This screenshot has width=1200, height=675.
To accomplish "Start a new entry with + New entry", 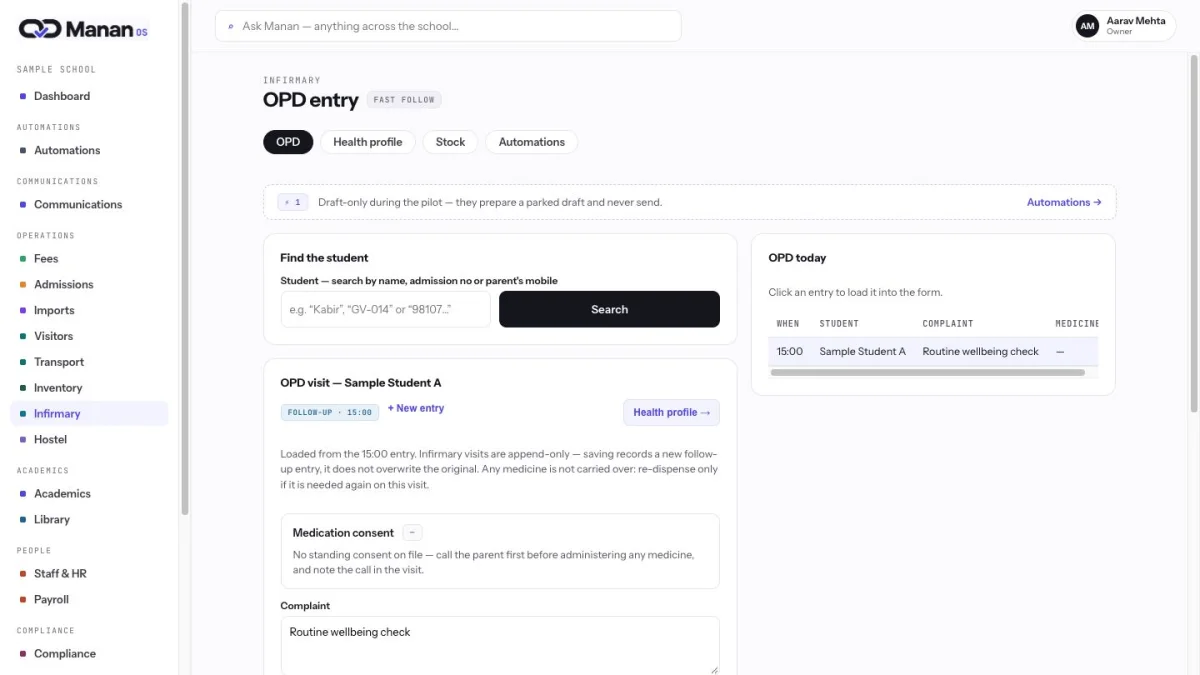I will tap(416, 408).
